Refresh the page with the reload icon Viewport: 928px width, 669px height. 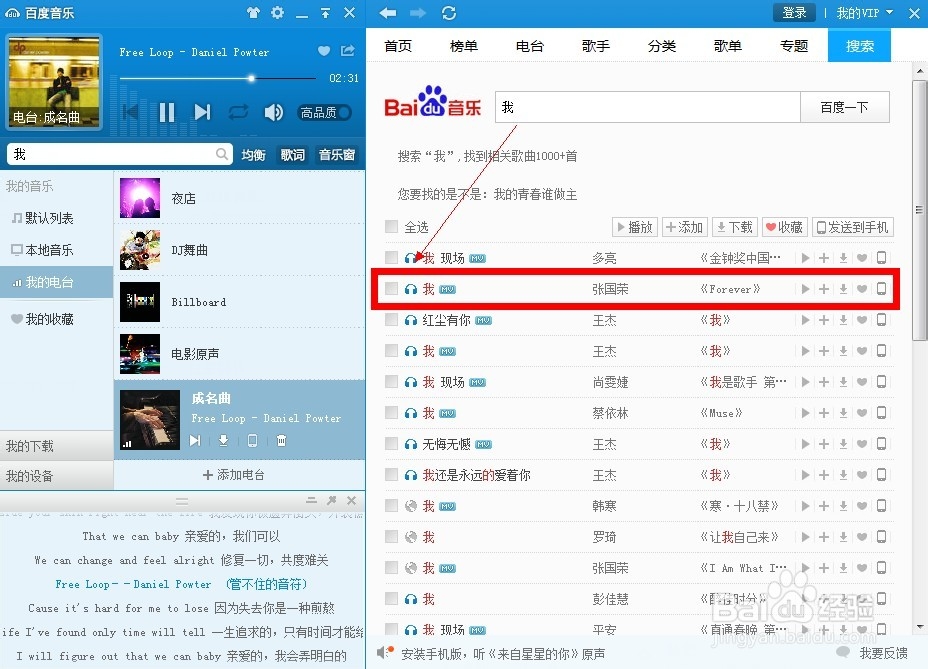pyautogui.click(x=449, y=12)
